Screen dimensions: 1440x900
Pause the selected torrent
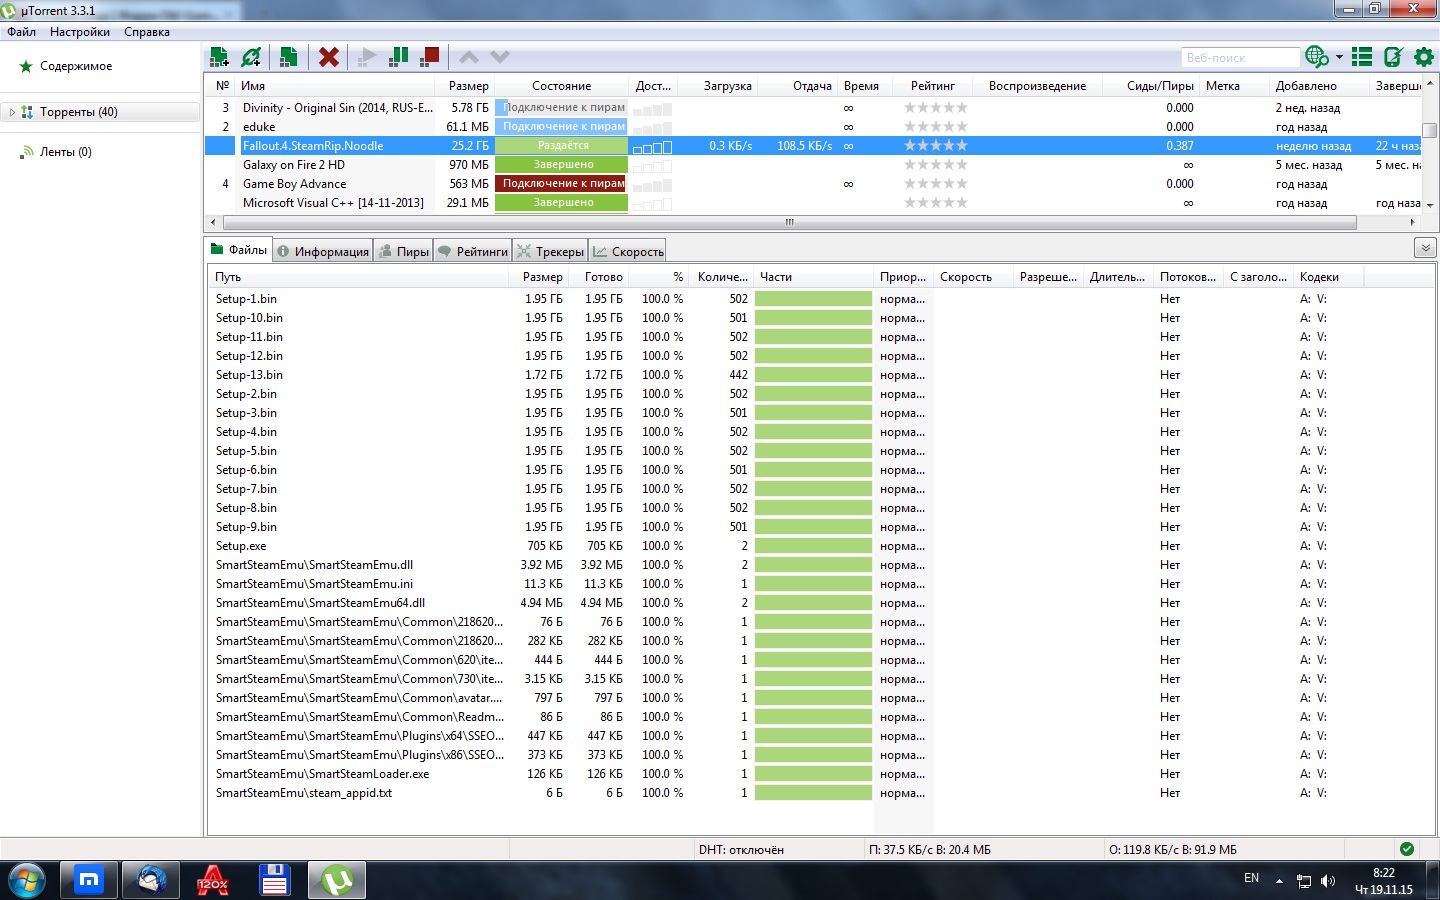pos(398,57)
